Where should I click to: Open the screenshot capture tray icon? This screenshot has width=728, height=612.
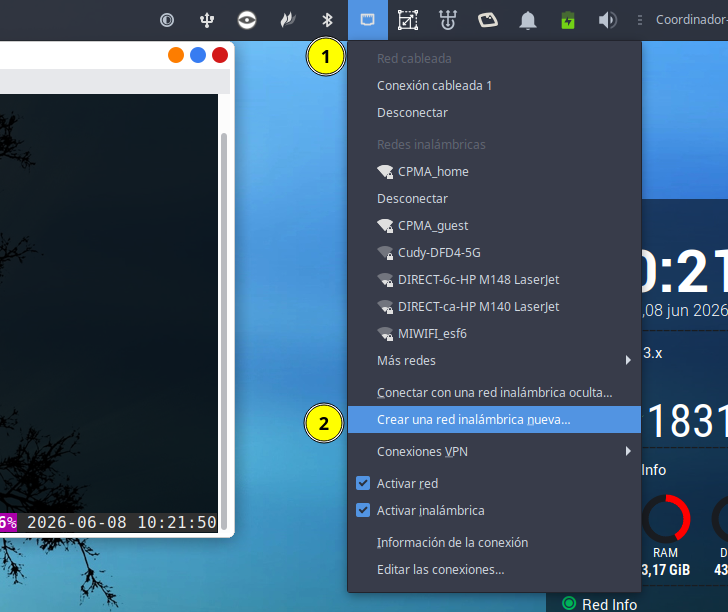(408, 20)
